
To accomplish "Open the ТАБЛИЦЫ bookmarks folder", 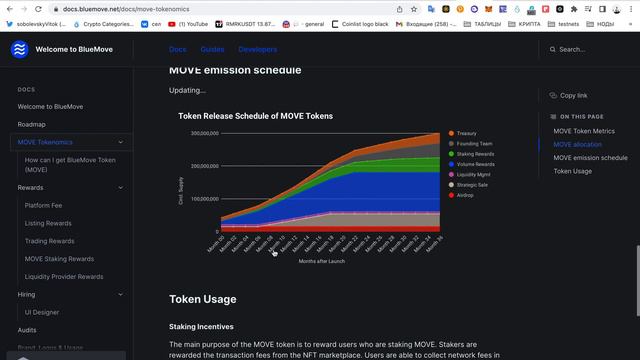I will point(482,24).
